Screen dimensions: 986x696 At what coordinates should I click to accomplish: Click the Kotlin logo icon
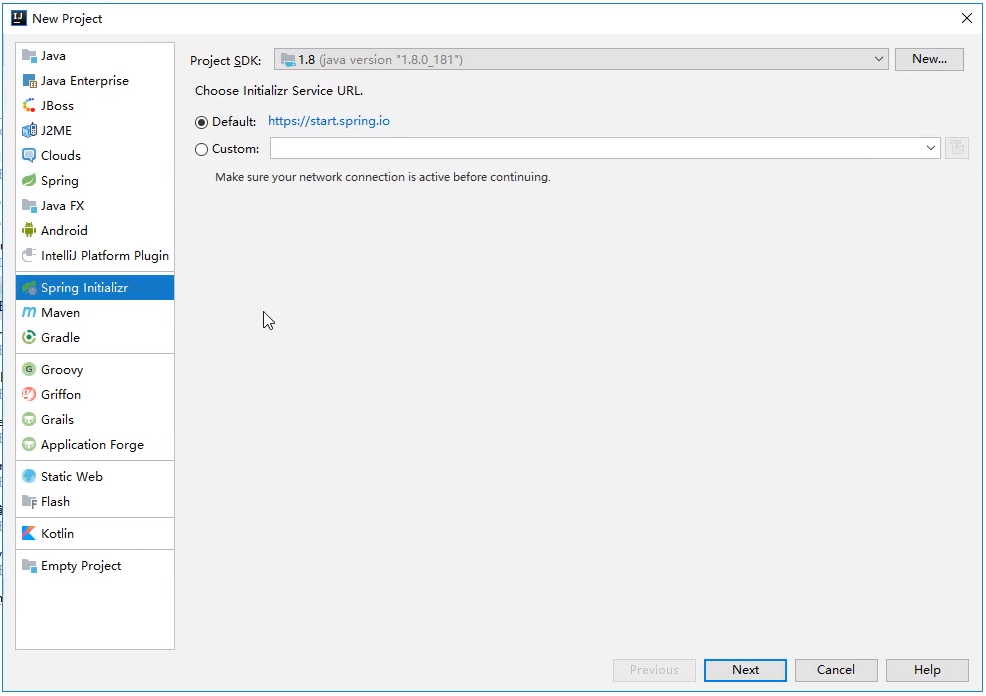pos(29,534)
